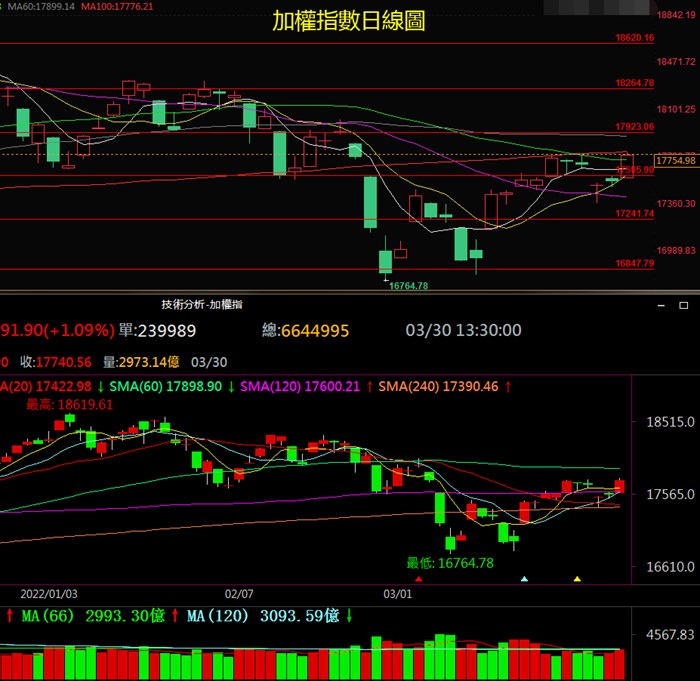Click the 18620.16 resistance line label
Screen dimensions: 700x681
coord(635,38)
